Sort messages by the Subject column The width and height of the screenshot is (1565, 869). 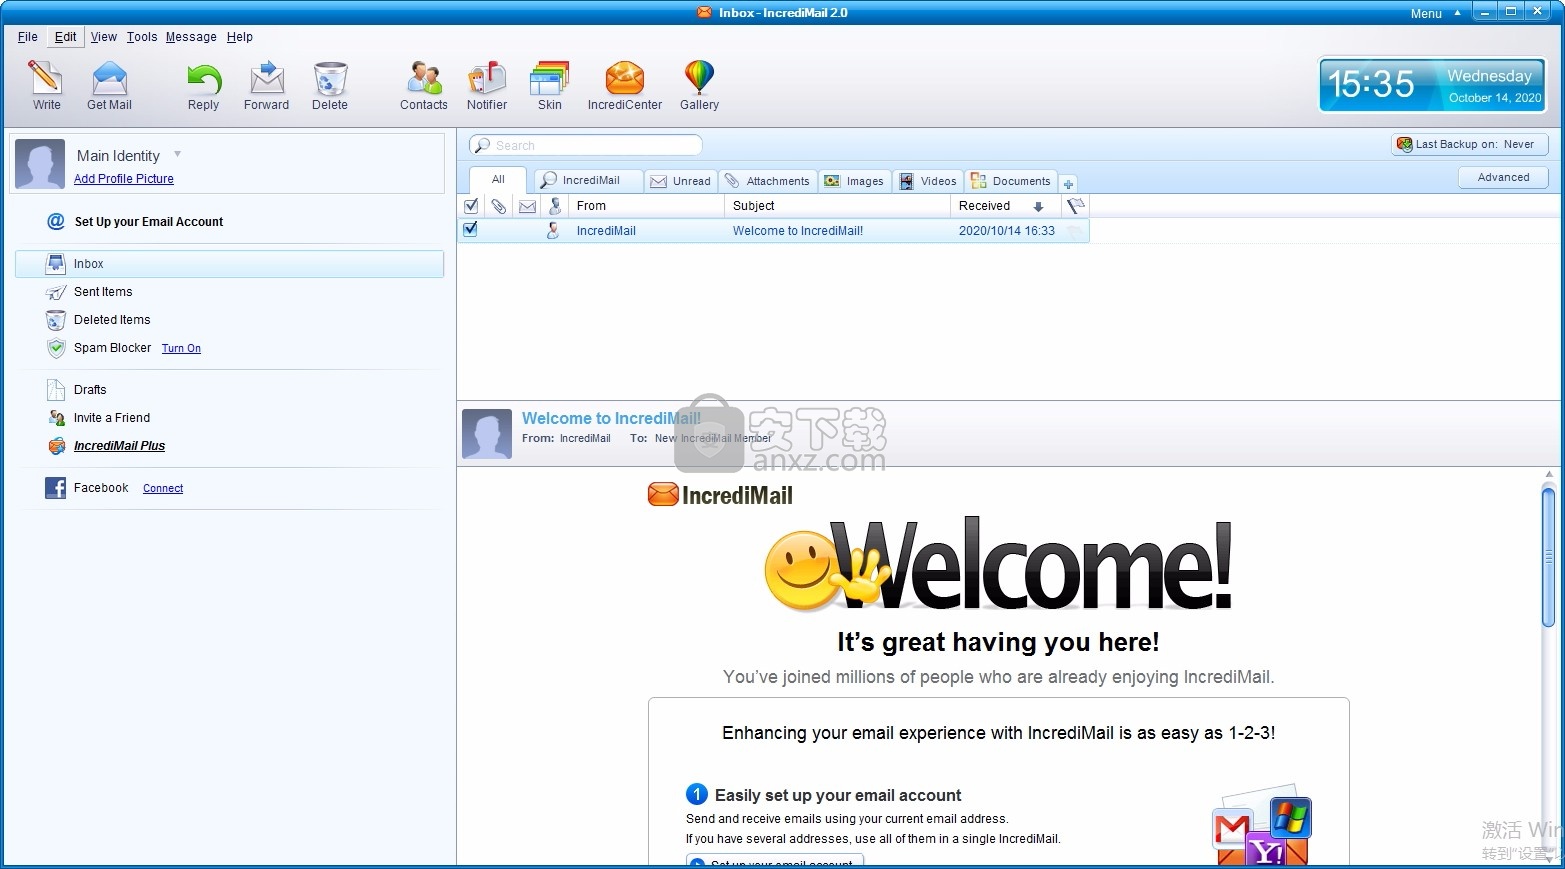(837, 206)
